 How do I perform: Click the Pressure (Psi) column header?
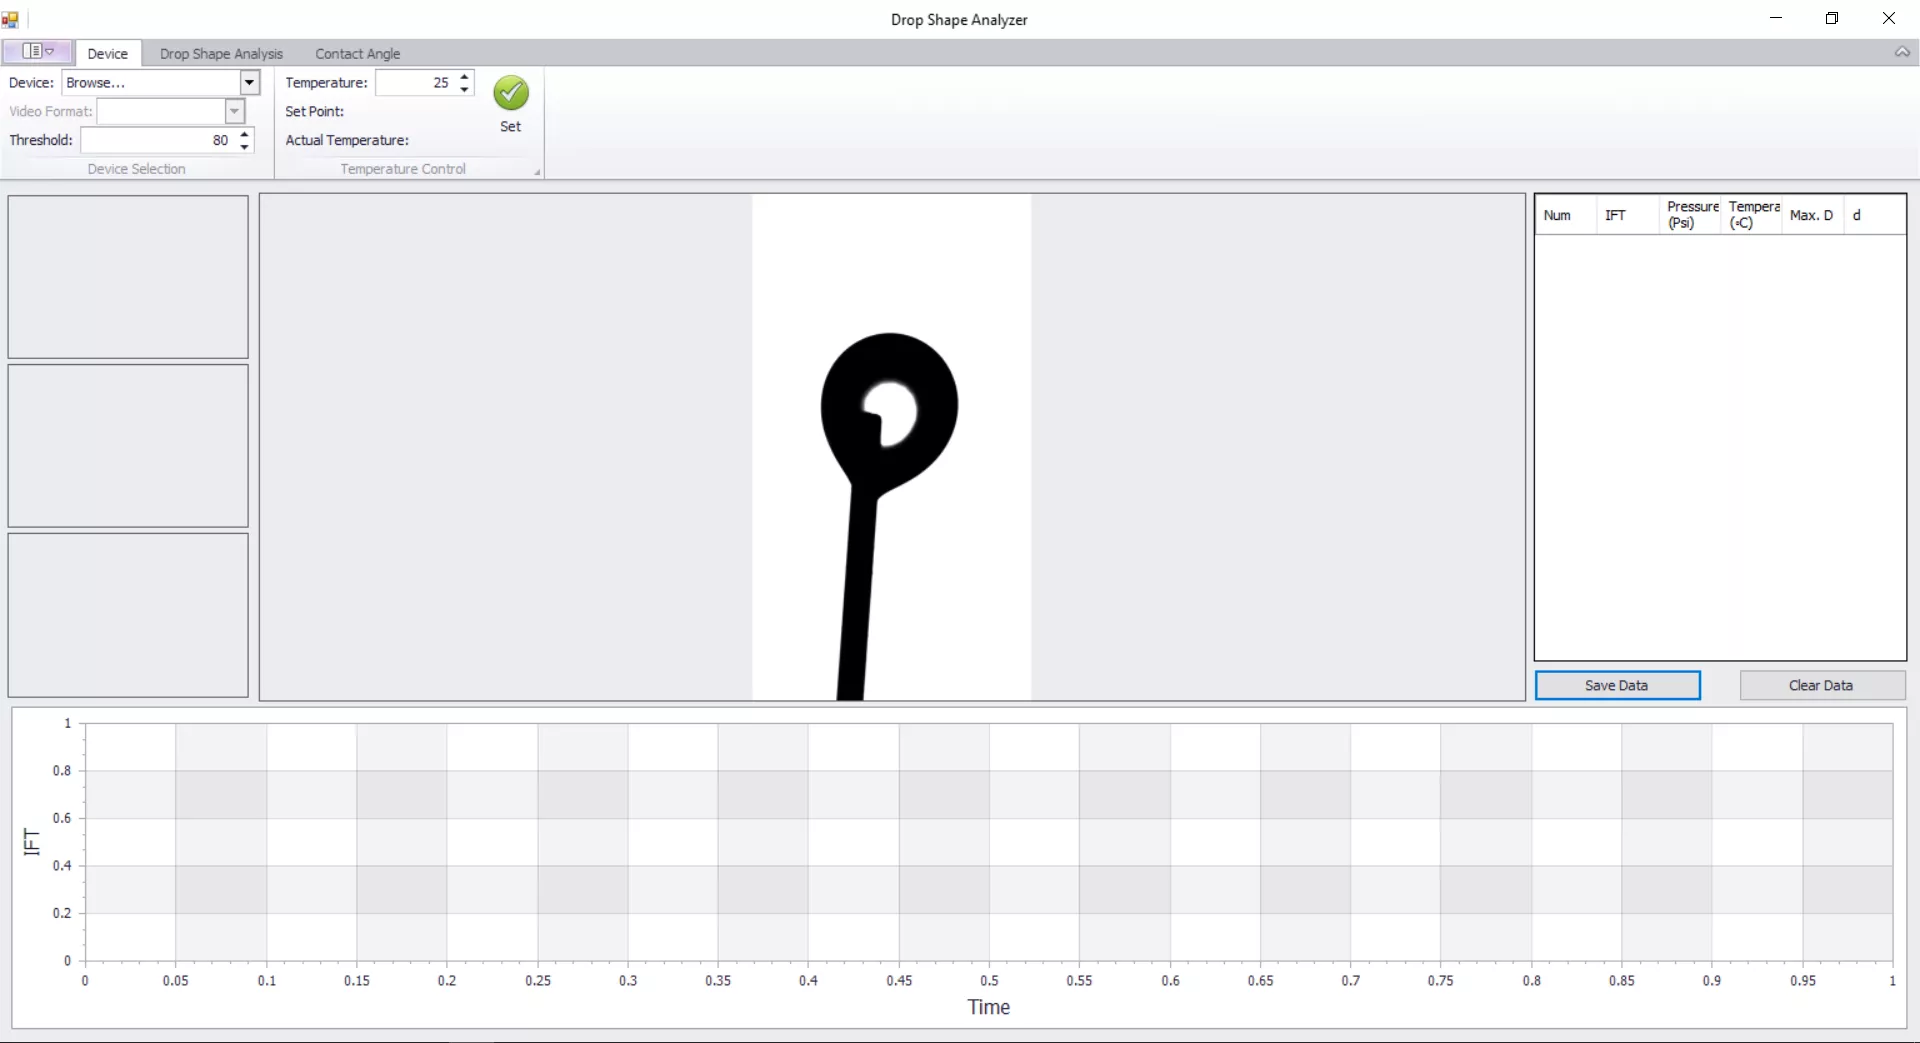coord(1690,215)
